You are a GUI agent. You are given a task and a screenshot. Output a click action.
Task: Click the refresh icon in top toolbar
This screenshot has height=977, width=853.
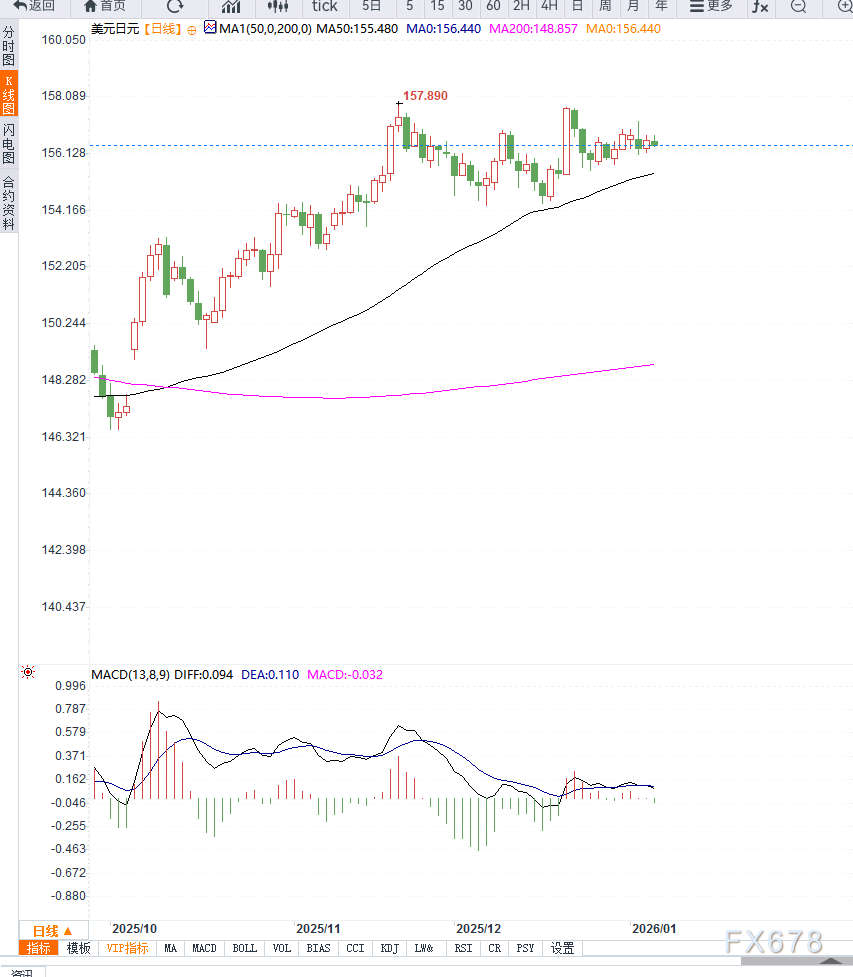(x=175, y=6)
